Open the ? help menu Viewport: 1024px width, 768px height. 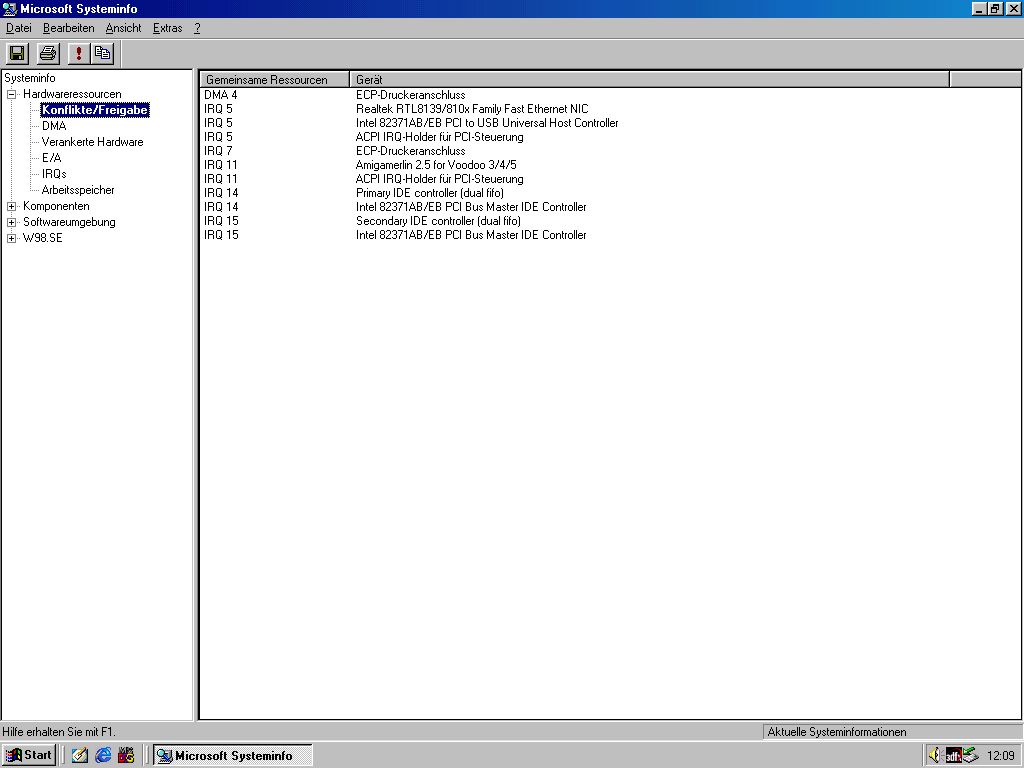[197, 28]
